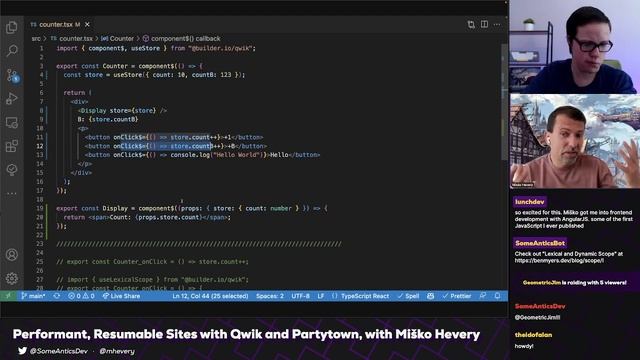Click theidofalan username in chat
The height and width of the screenshot is (360, 640).
(533, 335)
